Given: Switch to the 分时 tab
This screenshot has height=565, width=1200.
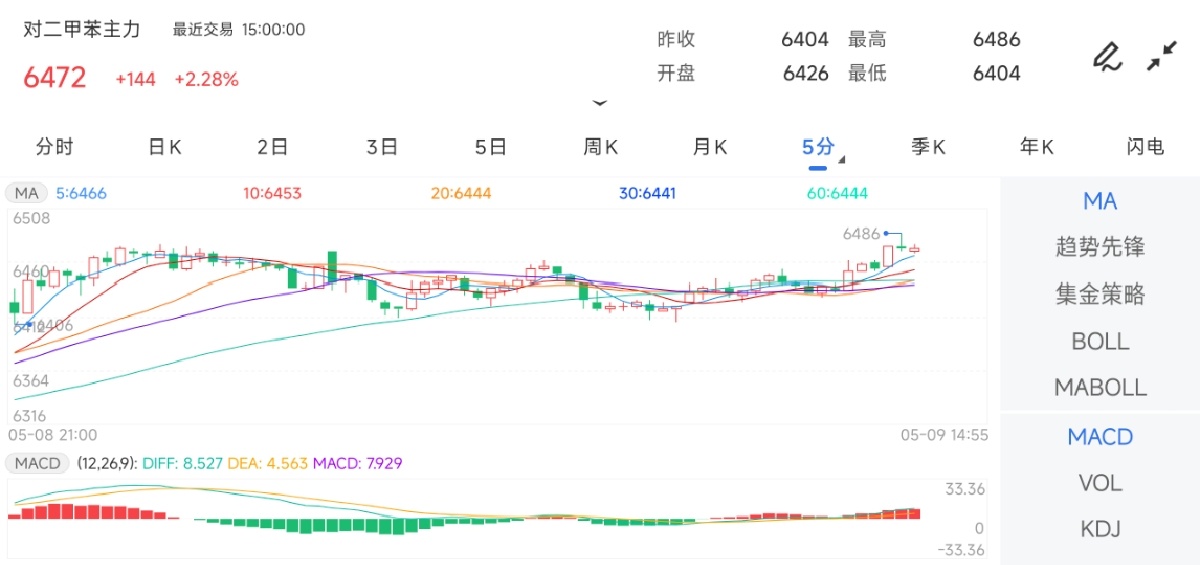Looking at the screenshot, I should pos(55,147).
